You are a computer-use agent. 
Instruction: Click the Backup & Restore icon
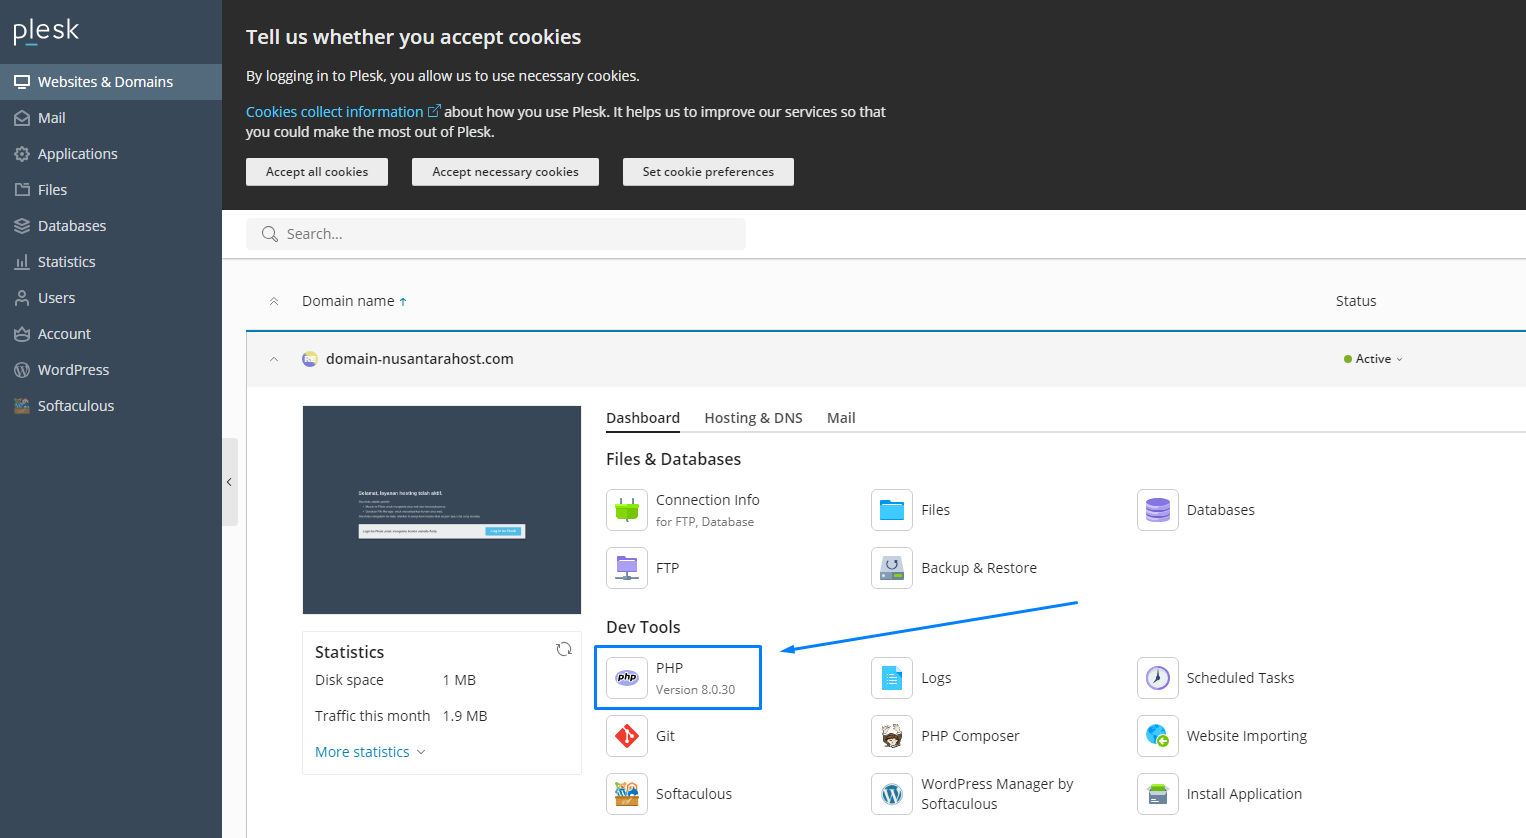pyautogui.click(x=891, y=568)
